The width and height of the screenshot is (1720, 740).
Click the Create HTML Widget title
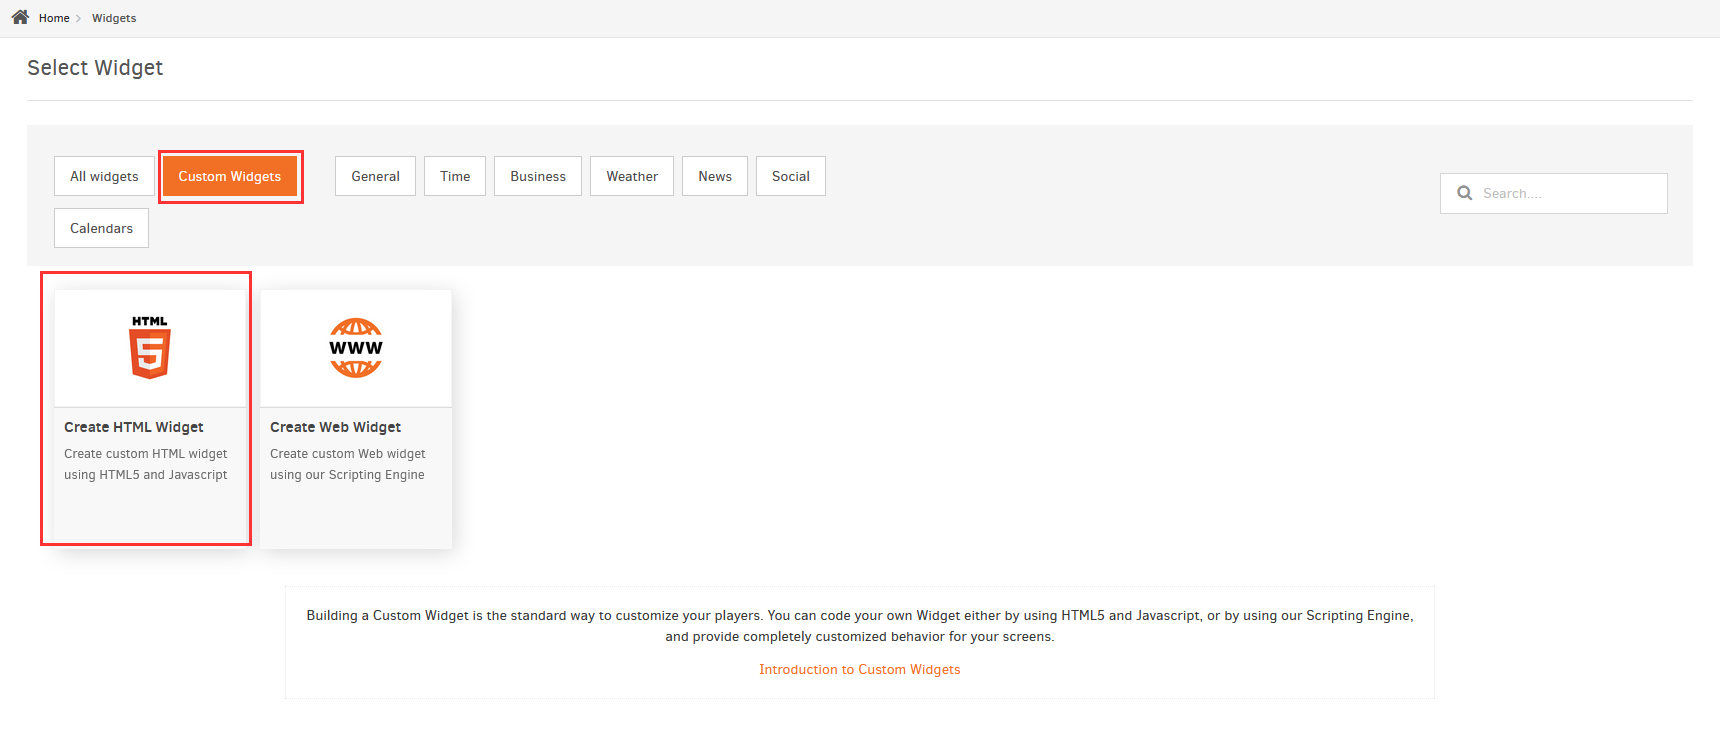click(x=134, y=427)
